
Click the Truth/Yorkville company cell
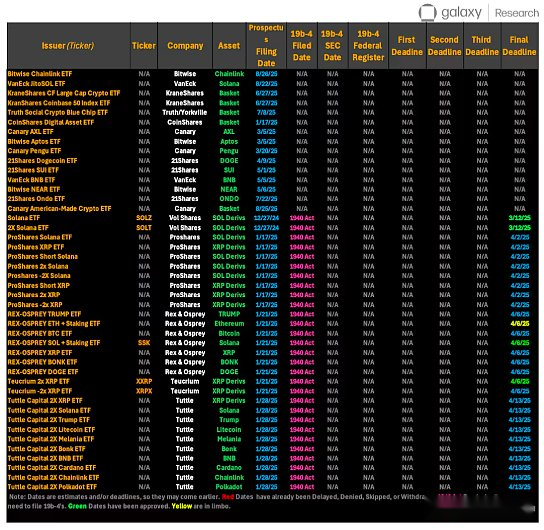click(185, 112)
